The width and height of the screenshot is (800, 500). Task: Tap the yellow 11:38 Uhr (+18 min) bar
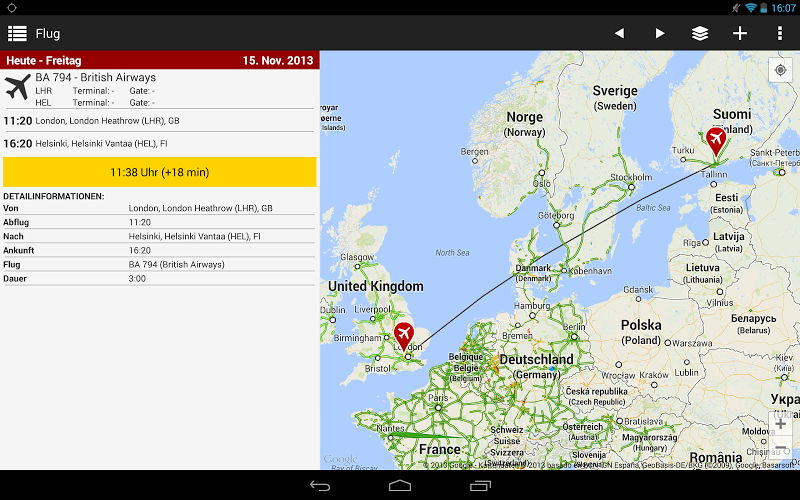[160, 172]
